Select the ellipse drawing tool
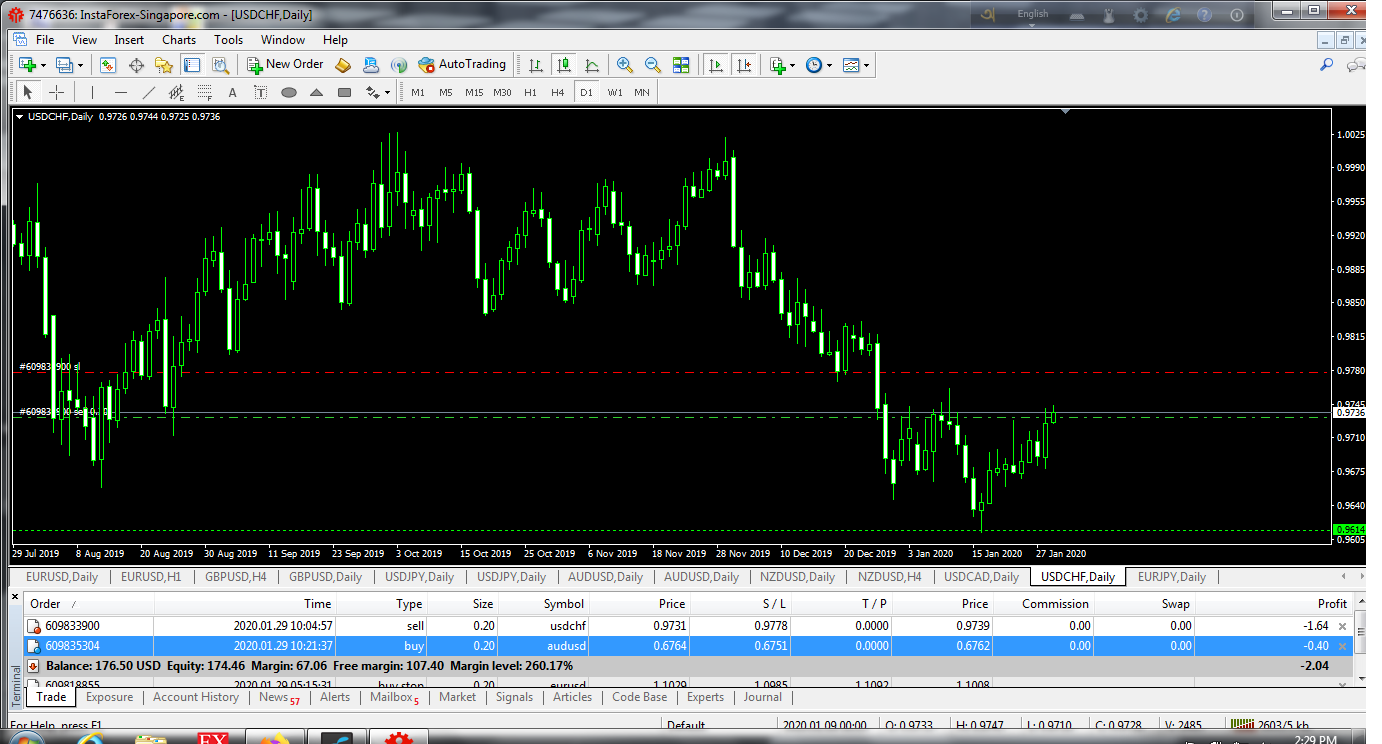Viewport: 1382px width, 744px height. pos(289,92)
